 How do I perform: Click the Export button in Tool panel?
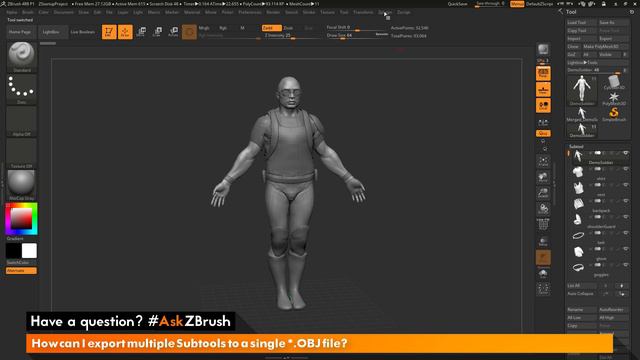click(613, 38)
